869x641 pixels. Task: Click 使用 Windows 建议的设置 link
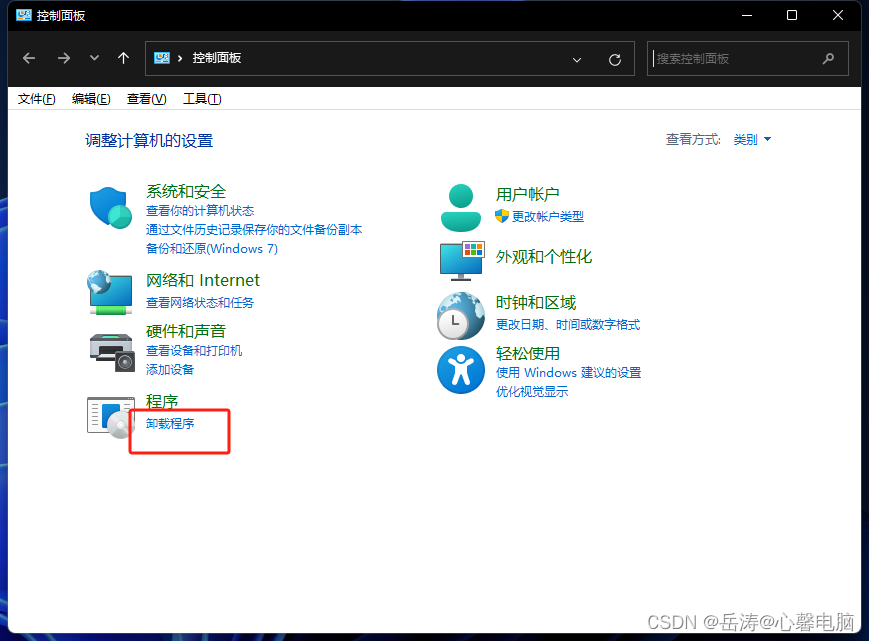tap(568, 372)
